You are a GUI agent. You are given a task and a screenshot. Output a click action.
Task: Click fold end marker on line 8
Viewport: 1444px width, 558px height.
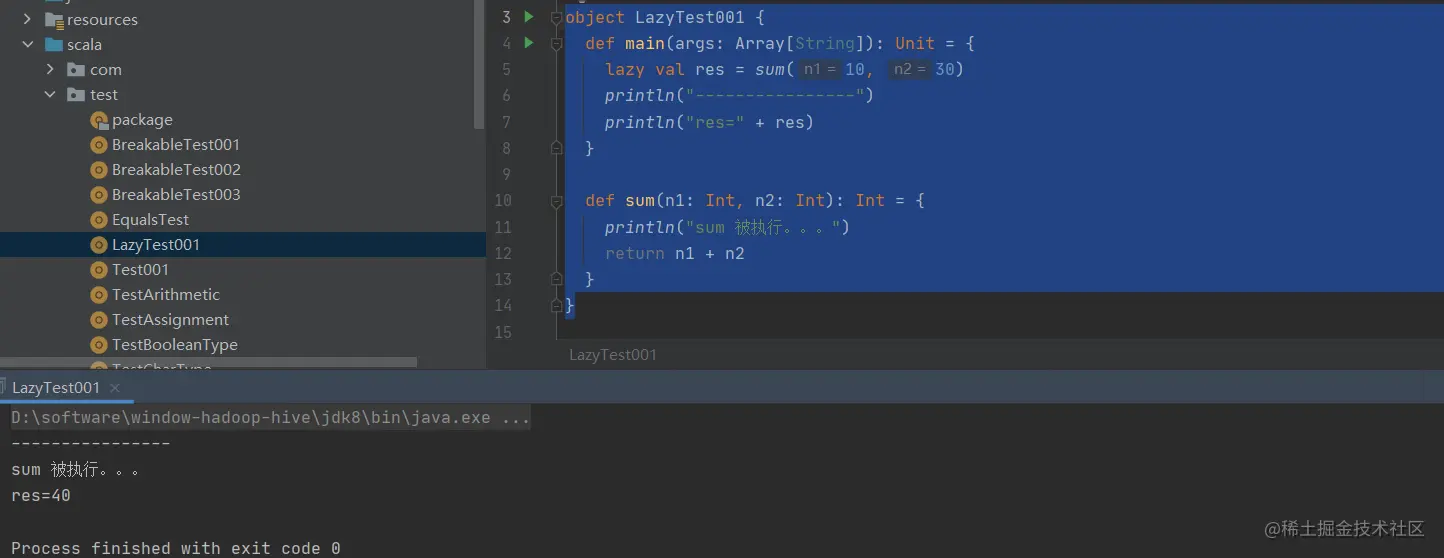557,148
